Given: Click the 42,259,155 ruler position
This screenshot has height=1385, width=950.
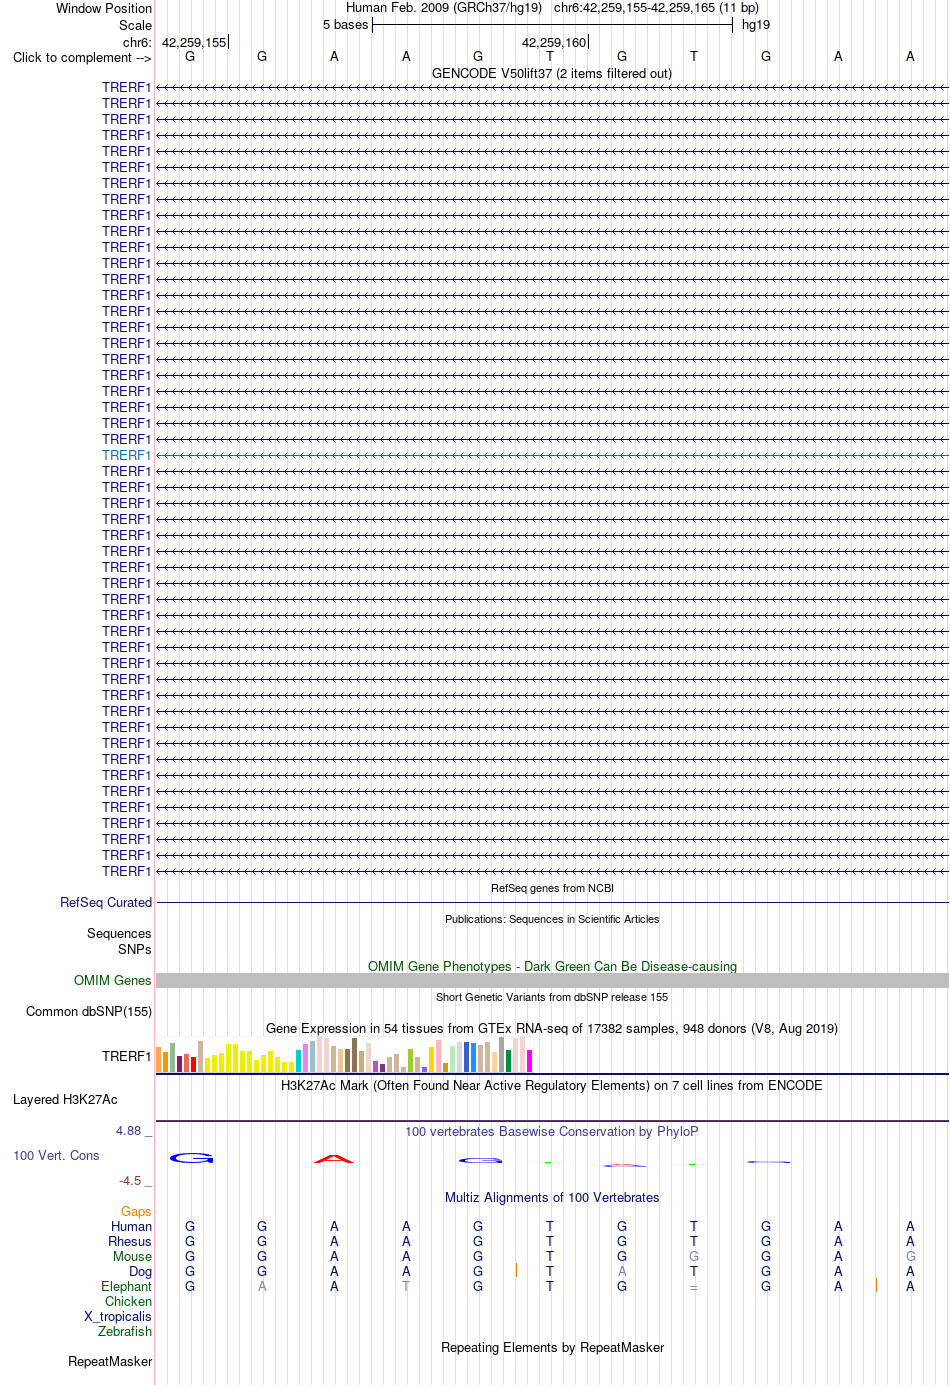Looking at the screenshot, I should point(194,42).
